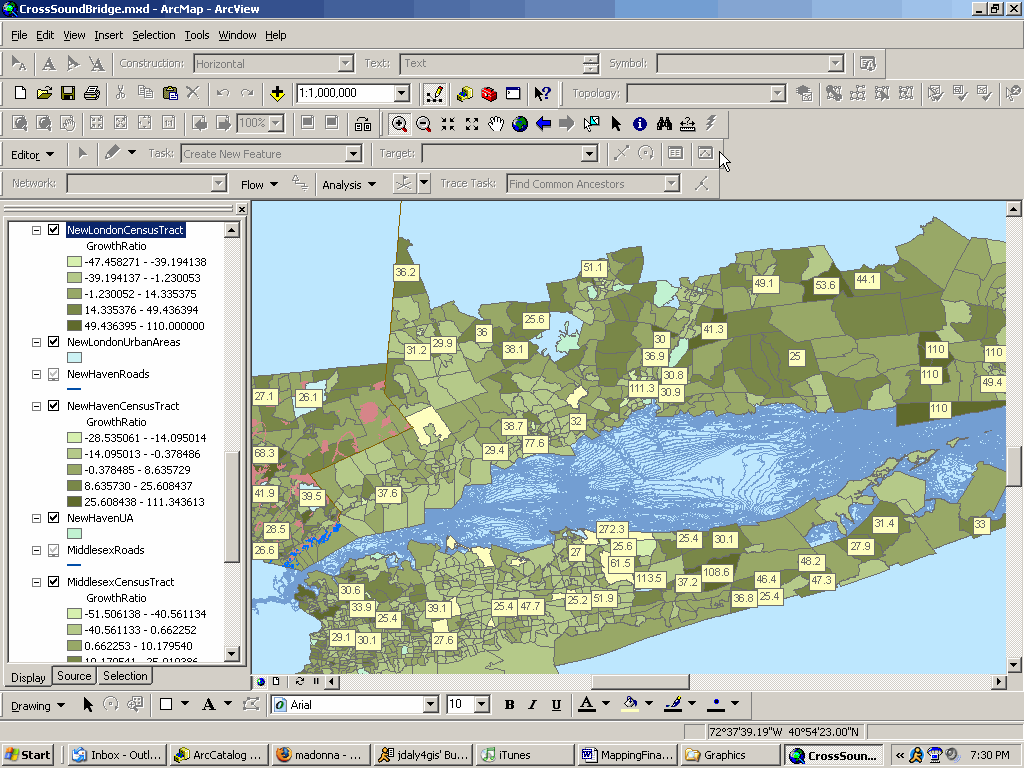
Task: Open the map scale dropdown
Action: coord(401,94)
